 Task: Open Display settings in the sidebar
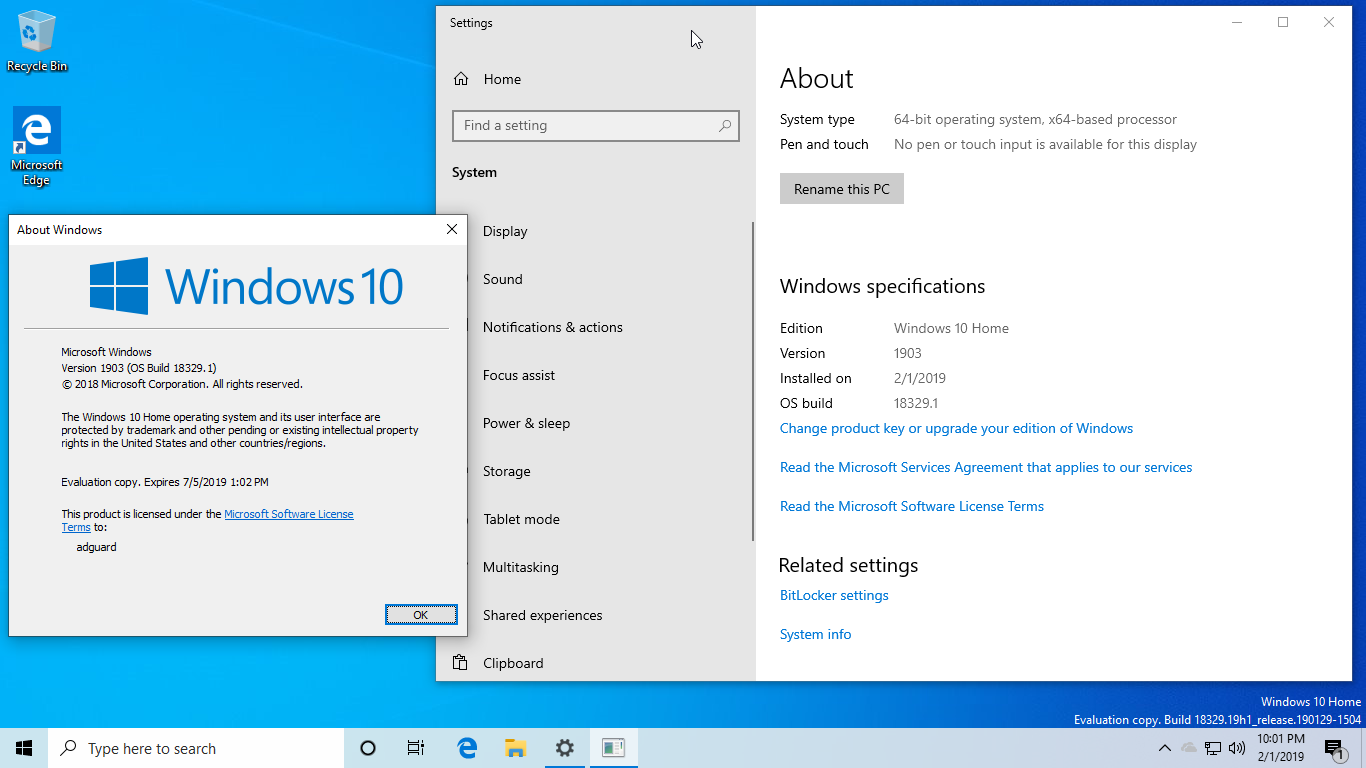coord(505,231)
